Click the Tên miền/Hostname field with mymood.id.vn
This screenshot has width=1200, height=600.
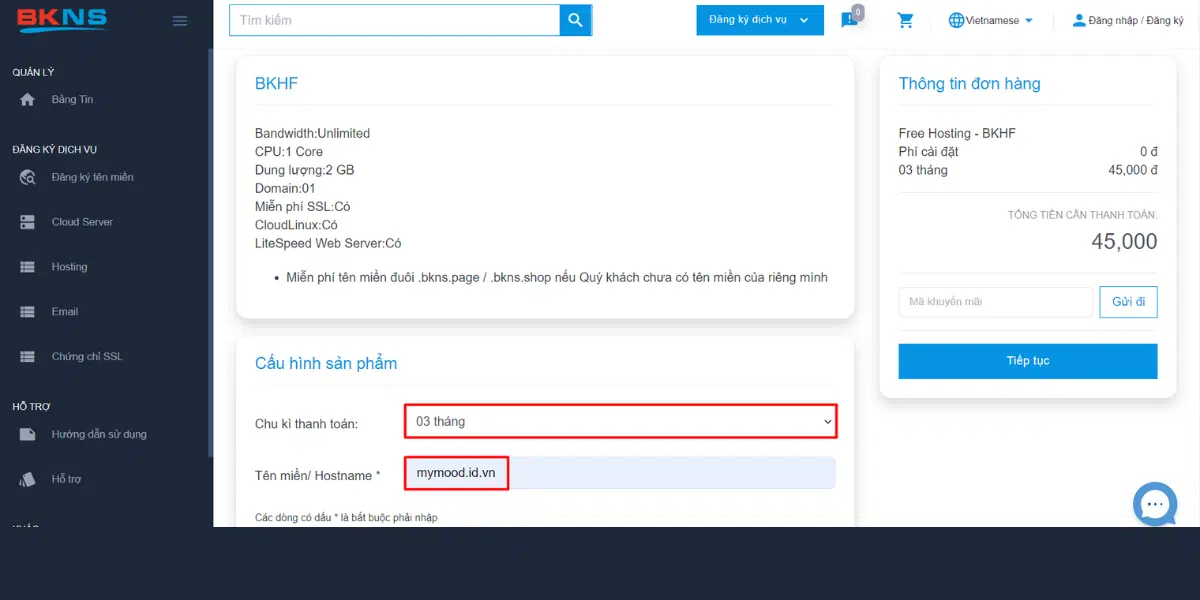pos(620,473)
